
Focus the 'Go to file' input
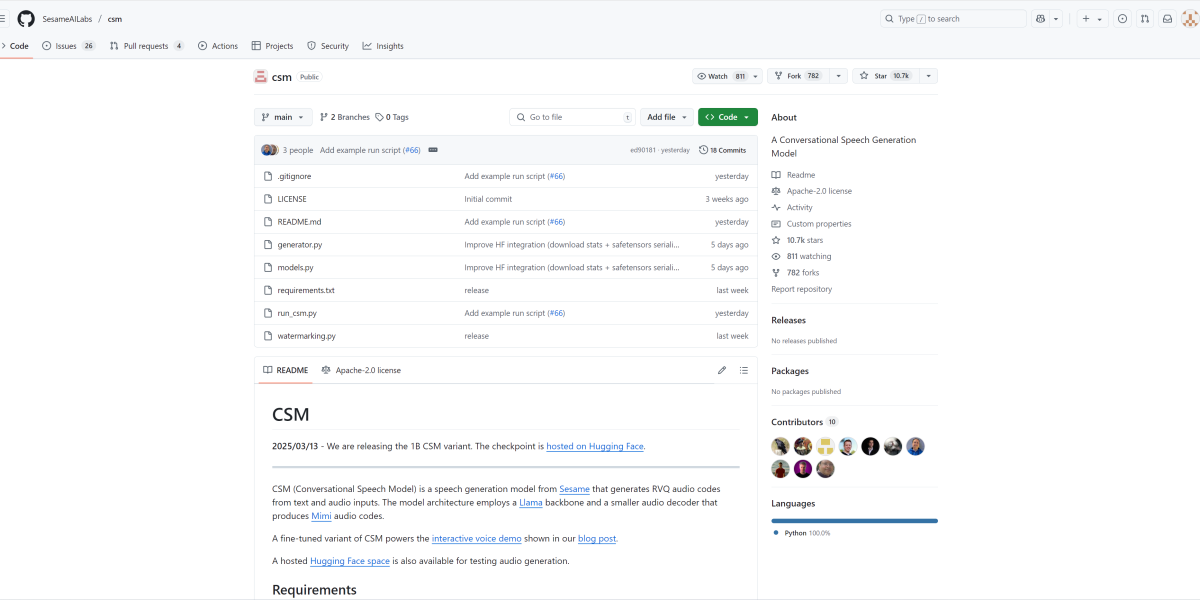[x=572, y=117]
